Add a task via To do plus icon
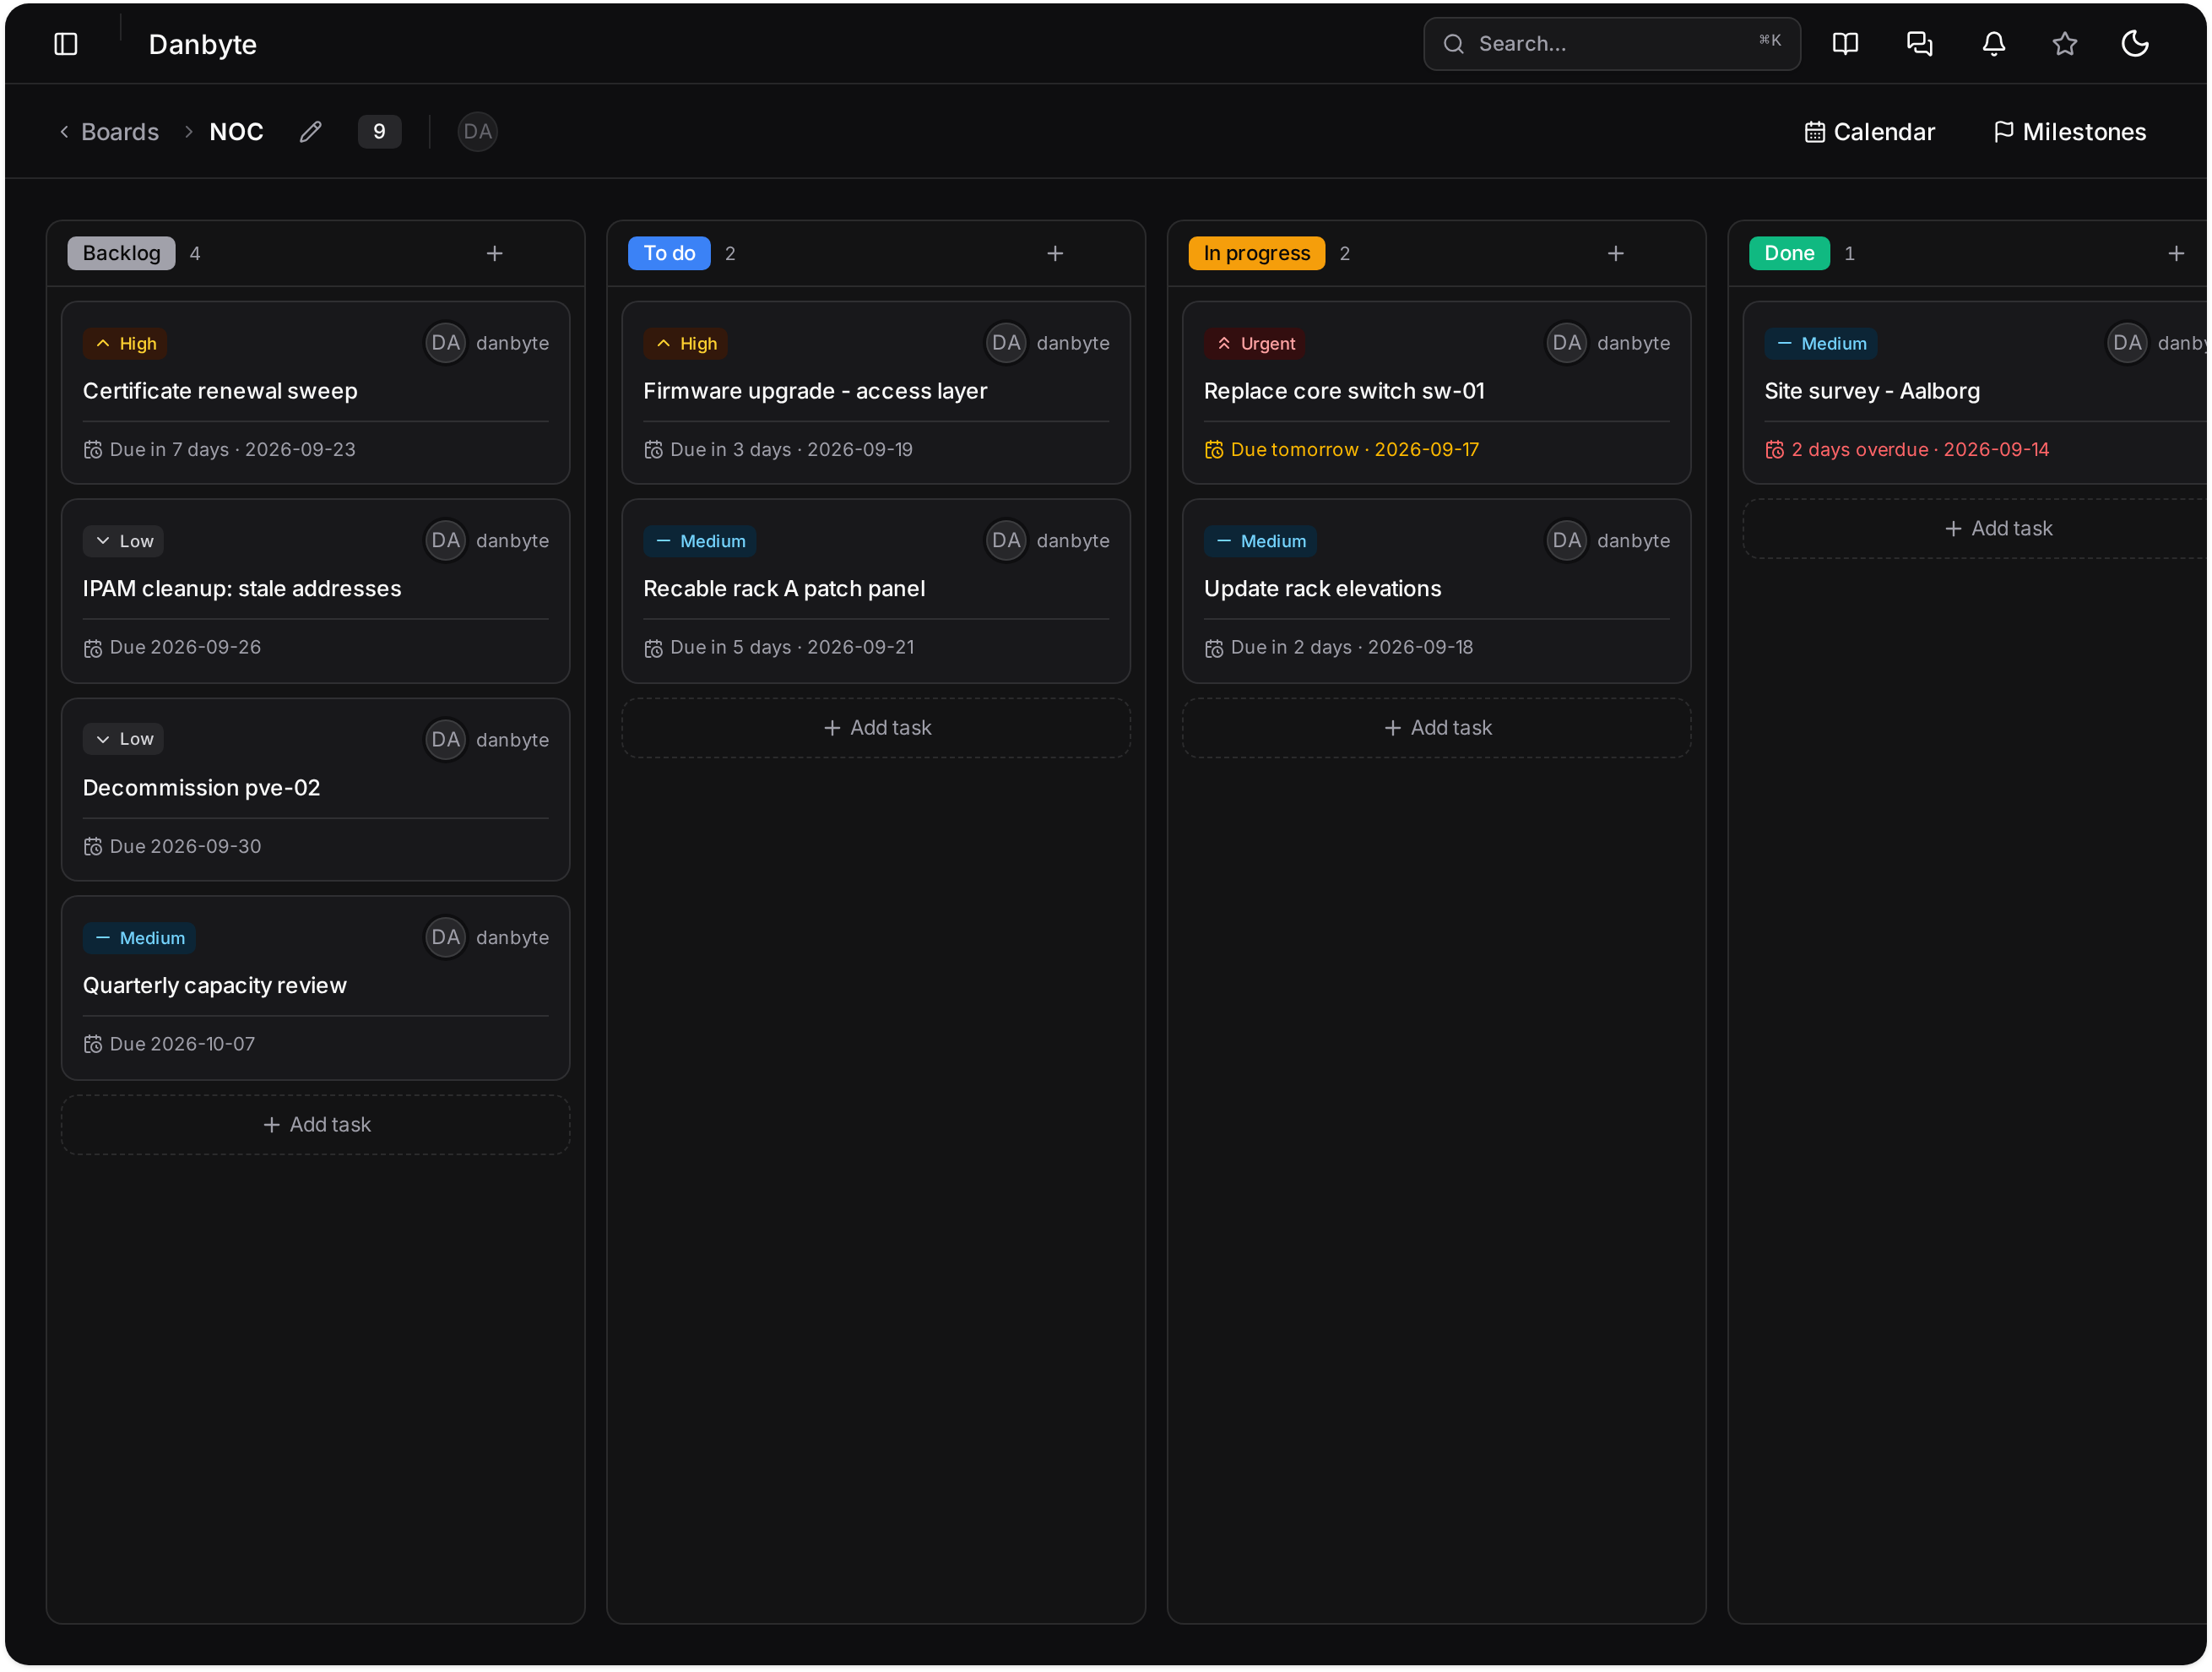 click(1055, 254)
